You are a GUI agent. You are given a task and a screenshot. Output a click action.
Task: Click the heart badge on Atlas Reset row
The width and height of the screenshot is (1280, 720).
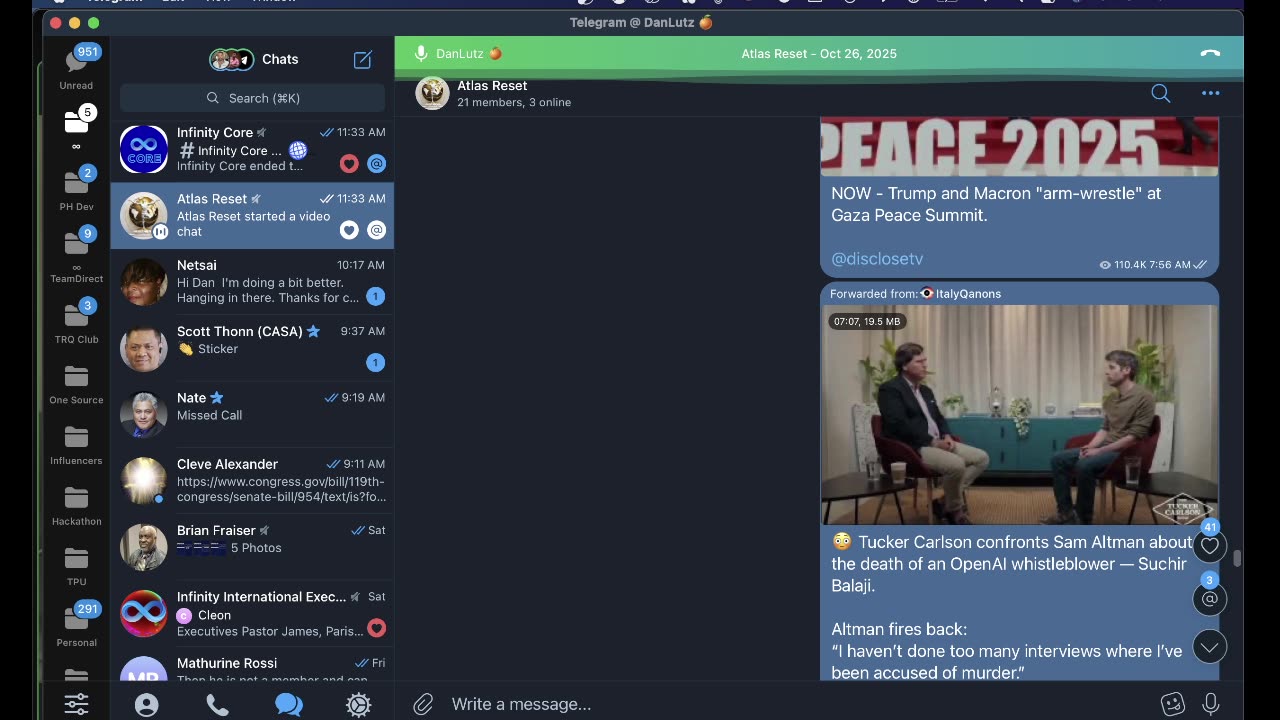349,230
